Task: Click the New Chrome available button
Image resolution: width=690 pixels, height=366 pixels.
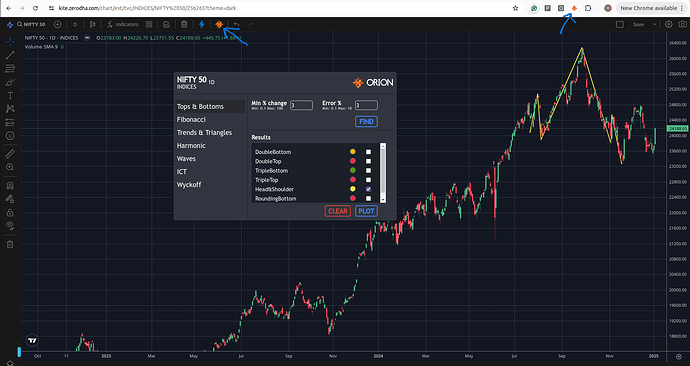Action: click(x=652, y=8)
